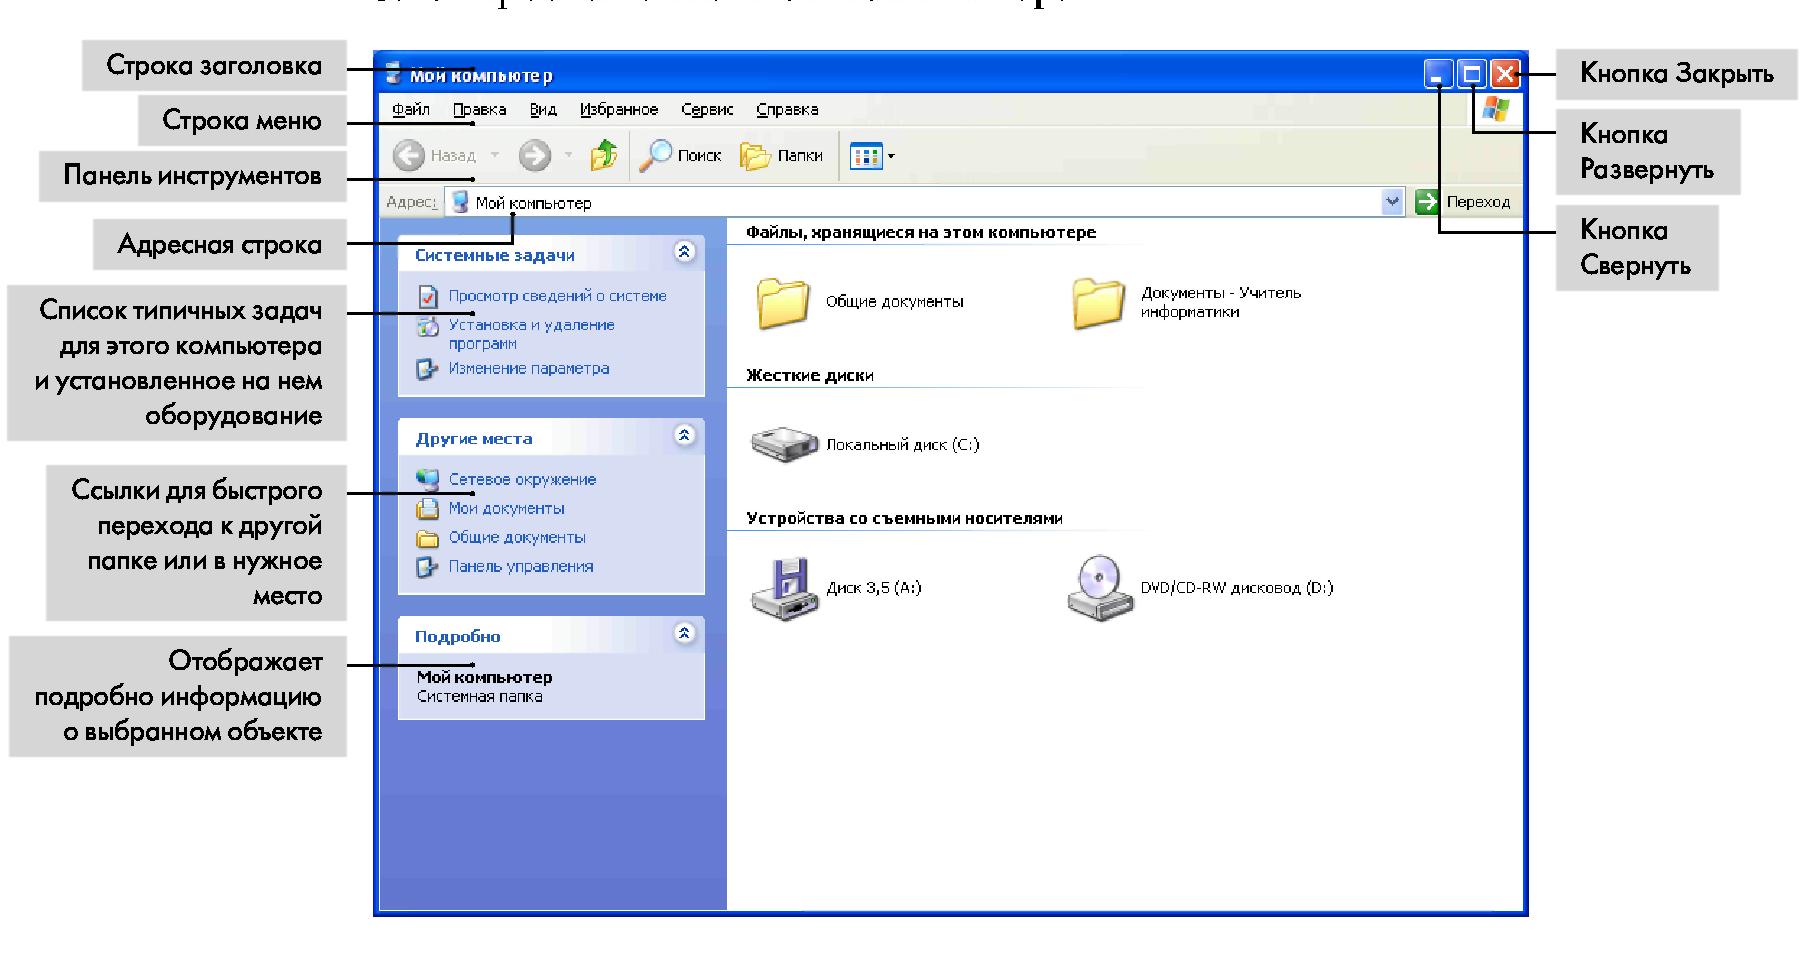Click heading Жесткие диски
Image resolution: width=1819 pixels, height=962 pixels.
click(810, 376)
